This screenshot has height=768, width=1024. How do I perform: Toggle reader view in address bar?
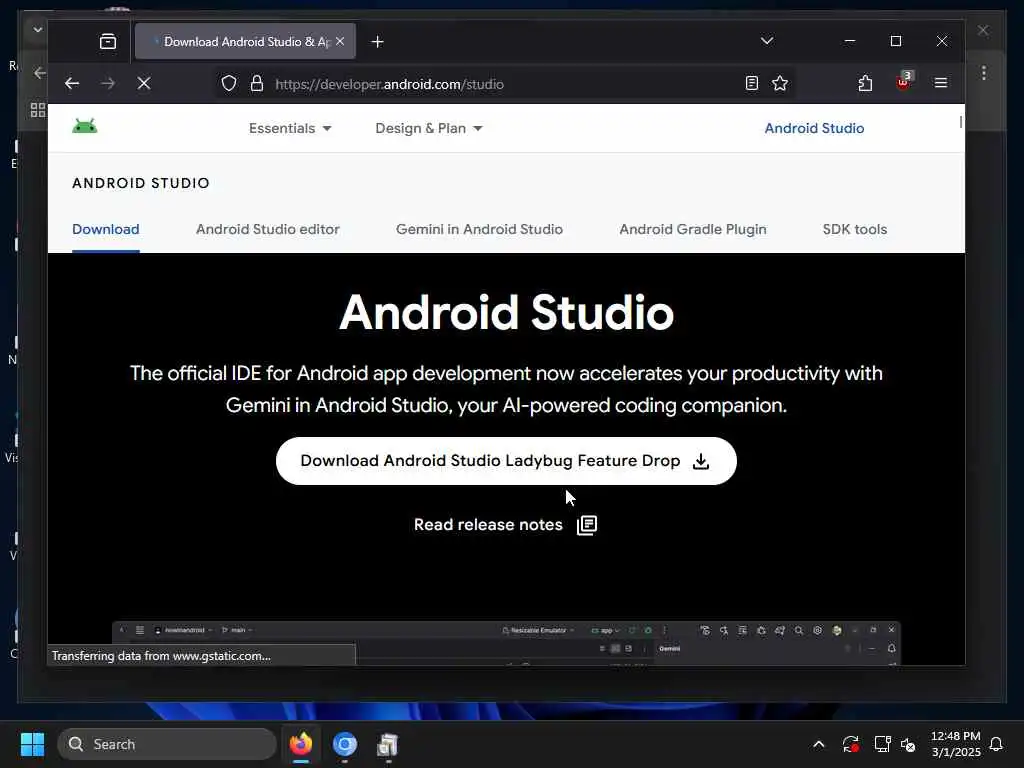(x=752, y=84)
